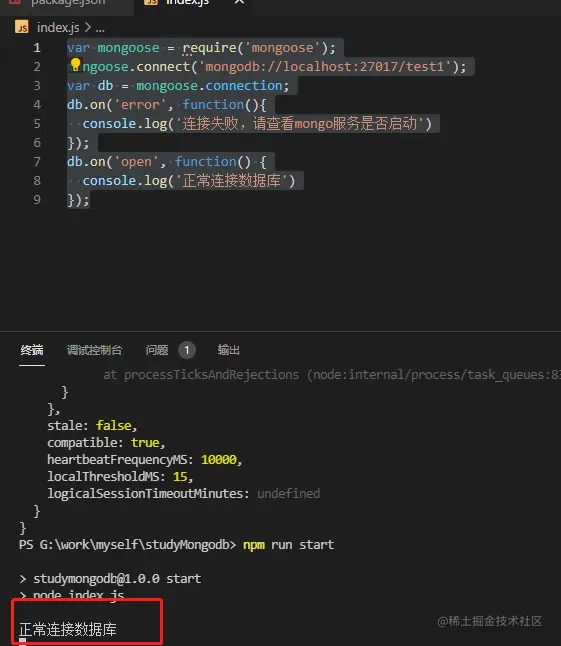Click the 'open' event string on line 7
The width and height of the screenshot is (561, 646).
[136, 162]
